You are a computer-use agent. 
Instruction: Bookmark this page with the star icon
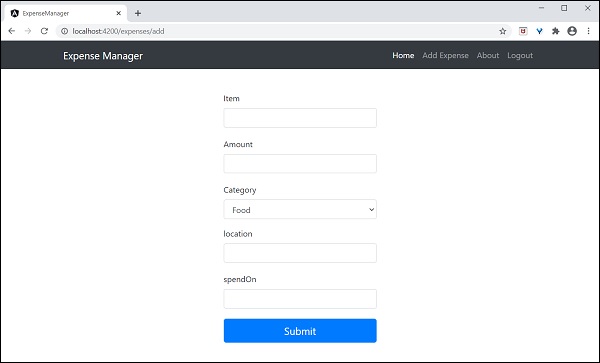[x=502, y=31]
